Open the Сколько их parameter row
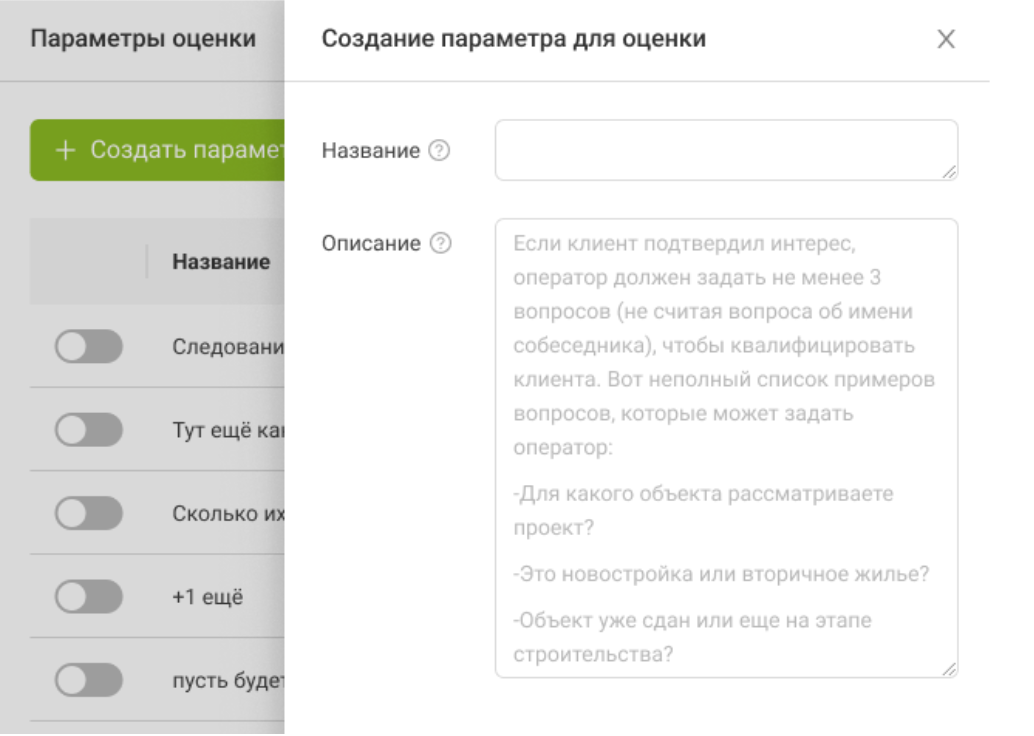The height and width of the screenshot is (736, 1034). tap(228, 514)
